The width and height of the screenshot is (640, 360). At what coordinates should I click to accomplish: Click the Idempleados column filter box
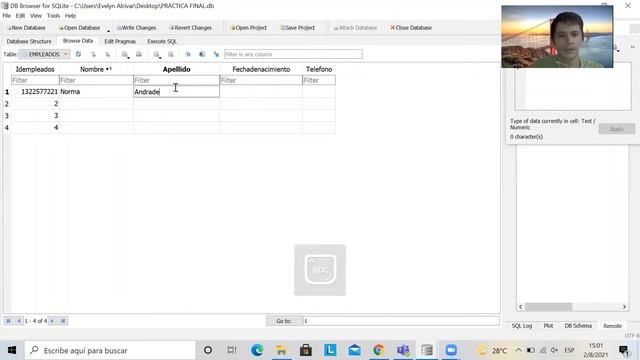(x=35, y=80)
